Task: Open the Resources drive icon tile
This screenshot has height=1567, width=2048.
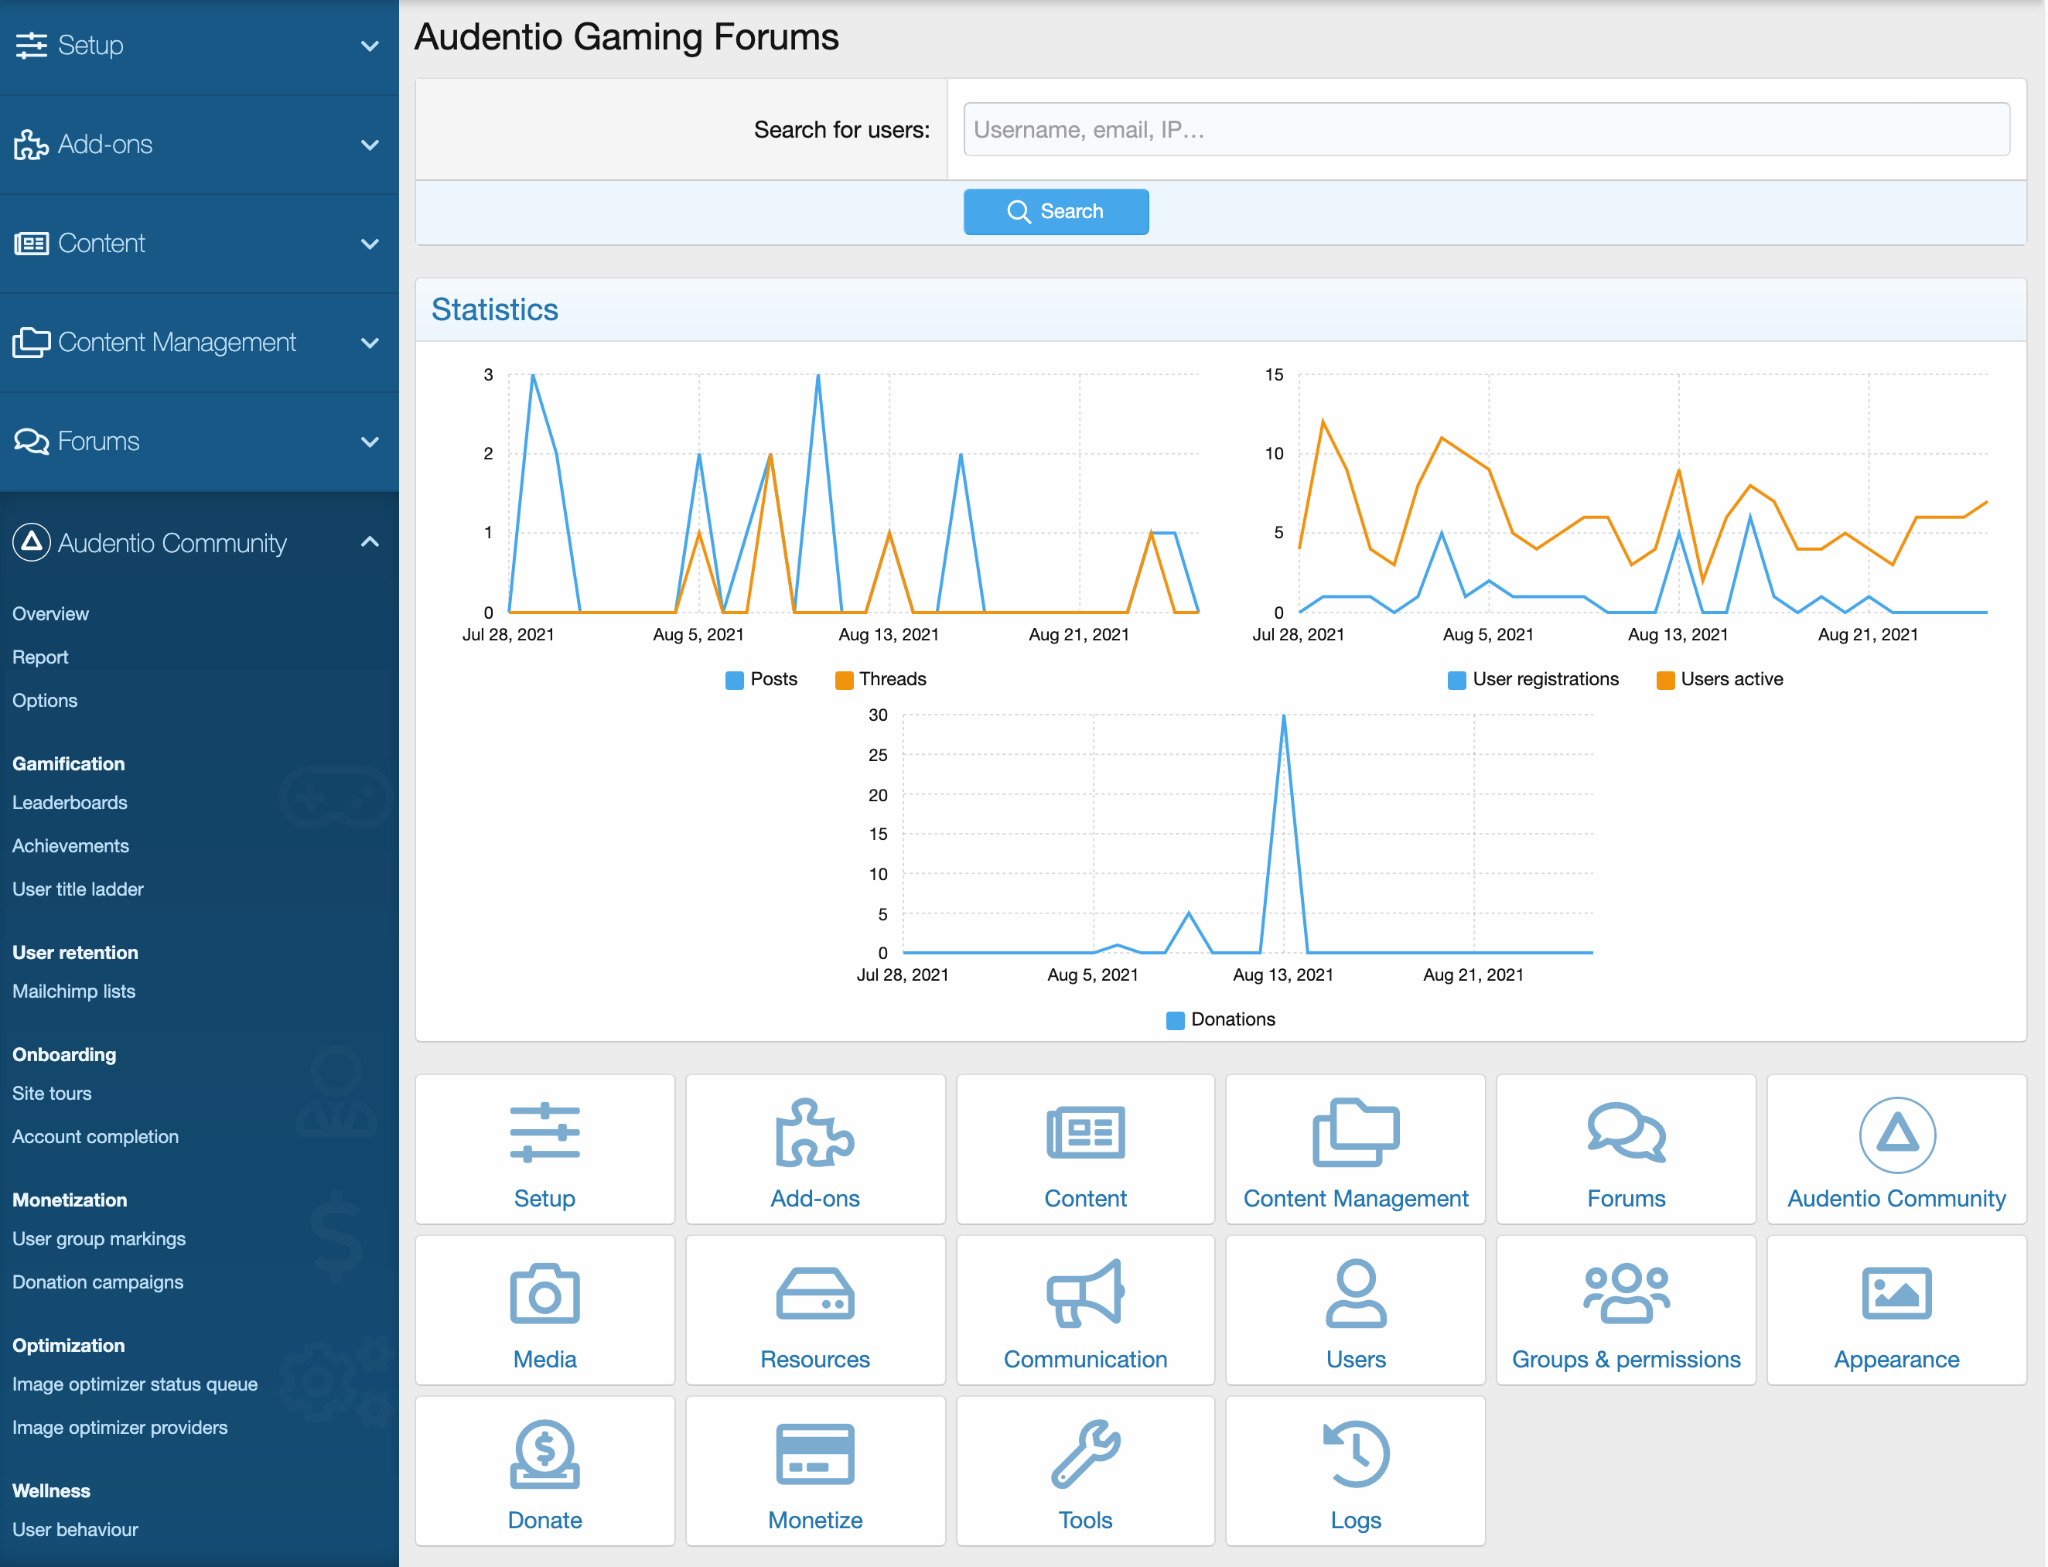Action: (815, 1294)
